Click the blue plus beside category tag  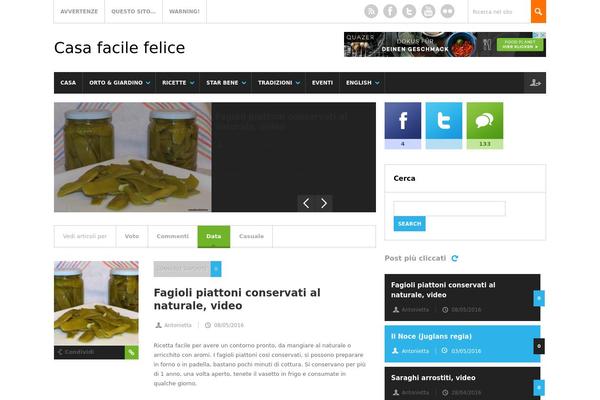(x=216, y=269)
